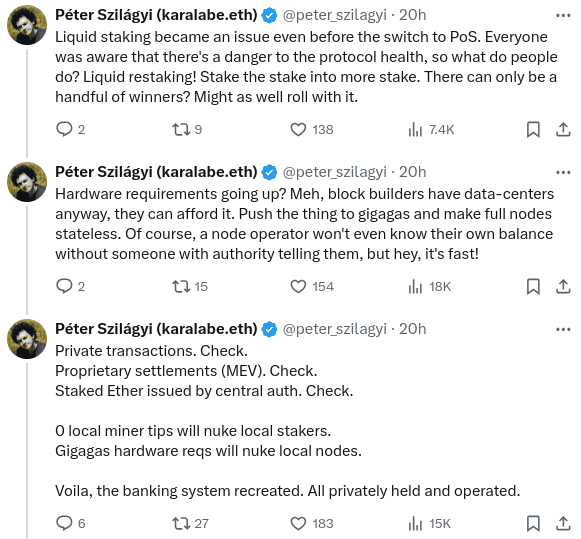This screenshot has height=539, width=581.
Task: View analytics showing 7.4K views
Action: pyautogui.click(x=431, y=130)
